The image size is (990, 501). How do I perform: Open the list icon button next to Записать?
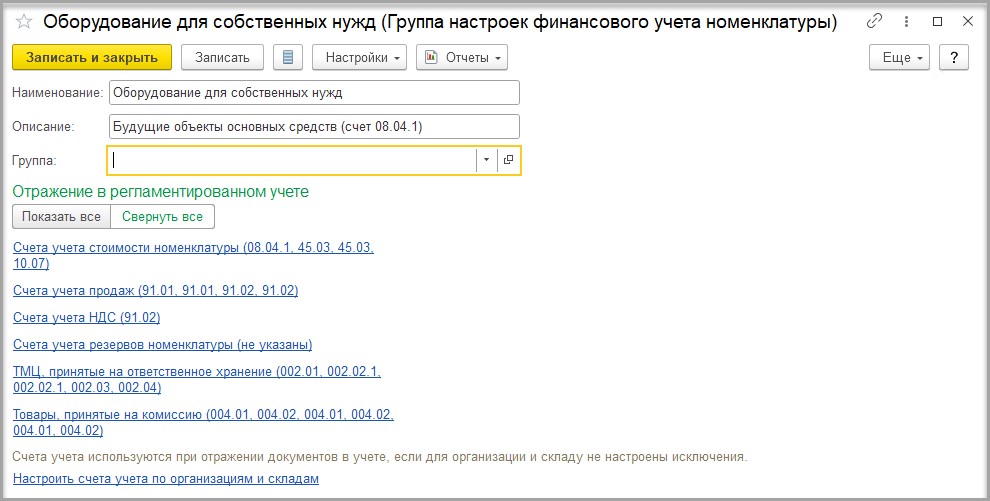pyautogui.click(x=288, y=57)
